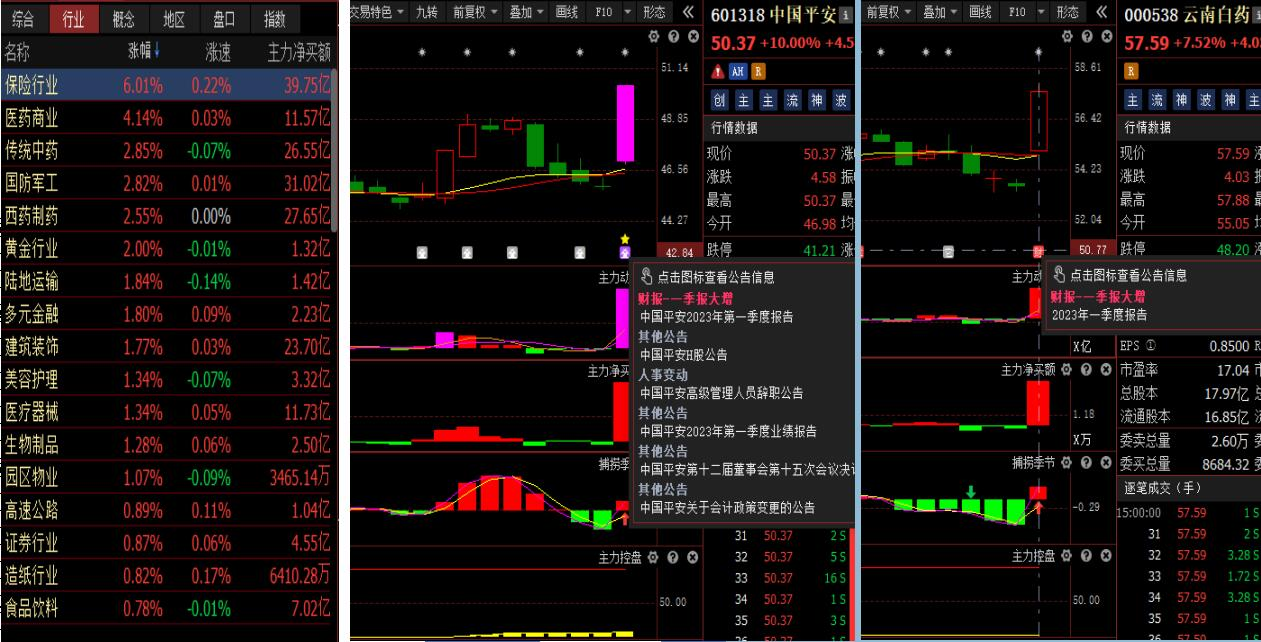
Task: Select 国防军工 row in industry list
Action: (166, 184)
